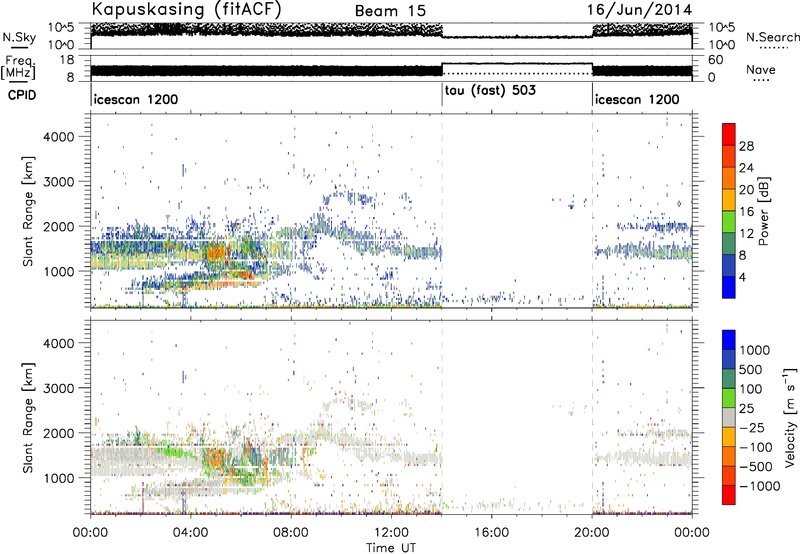The width and height of the screenshot is (800, 554).
Task: Click the 20 tick on power colorbar
Action: tap(746, 190)
